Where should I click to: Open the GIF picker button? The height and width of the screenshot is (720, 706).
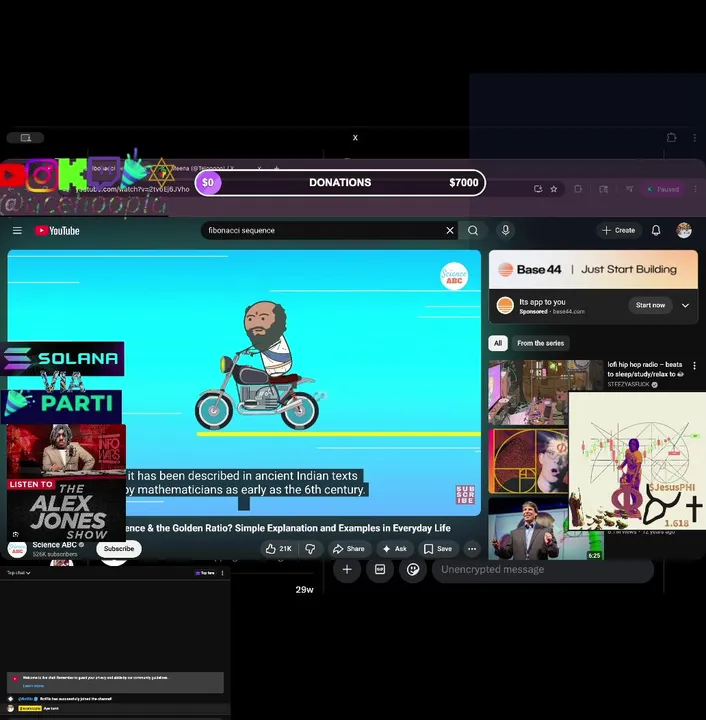click(x=380, y=569)
